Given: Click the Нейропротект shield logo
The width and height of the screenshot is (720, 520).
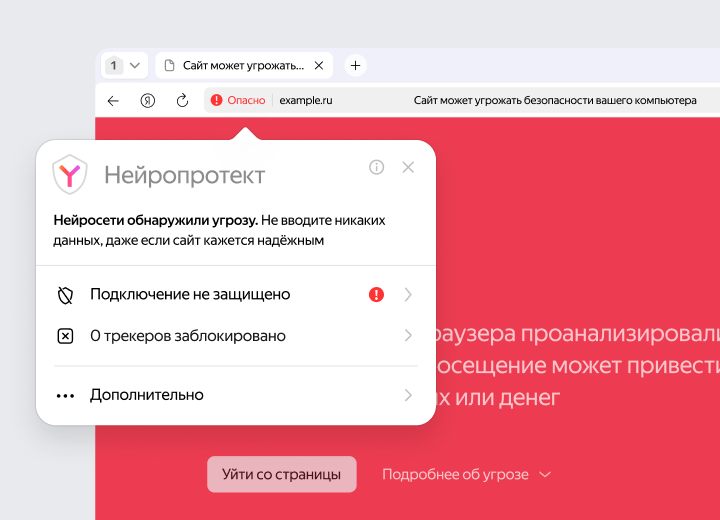Looking at the screenshot, I should click(70, 175).
